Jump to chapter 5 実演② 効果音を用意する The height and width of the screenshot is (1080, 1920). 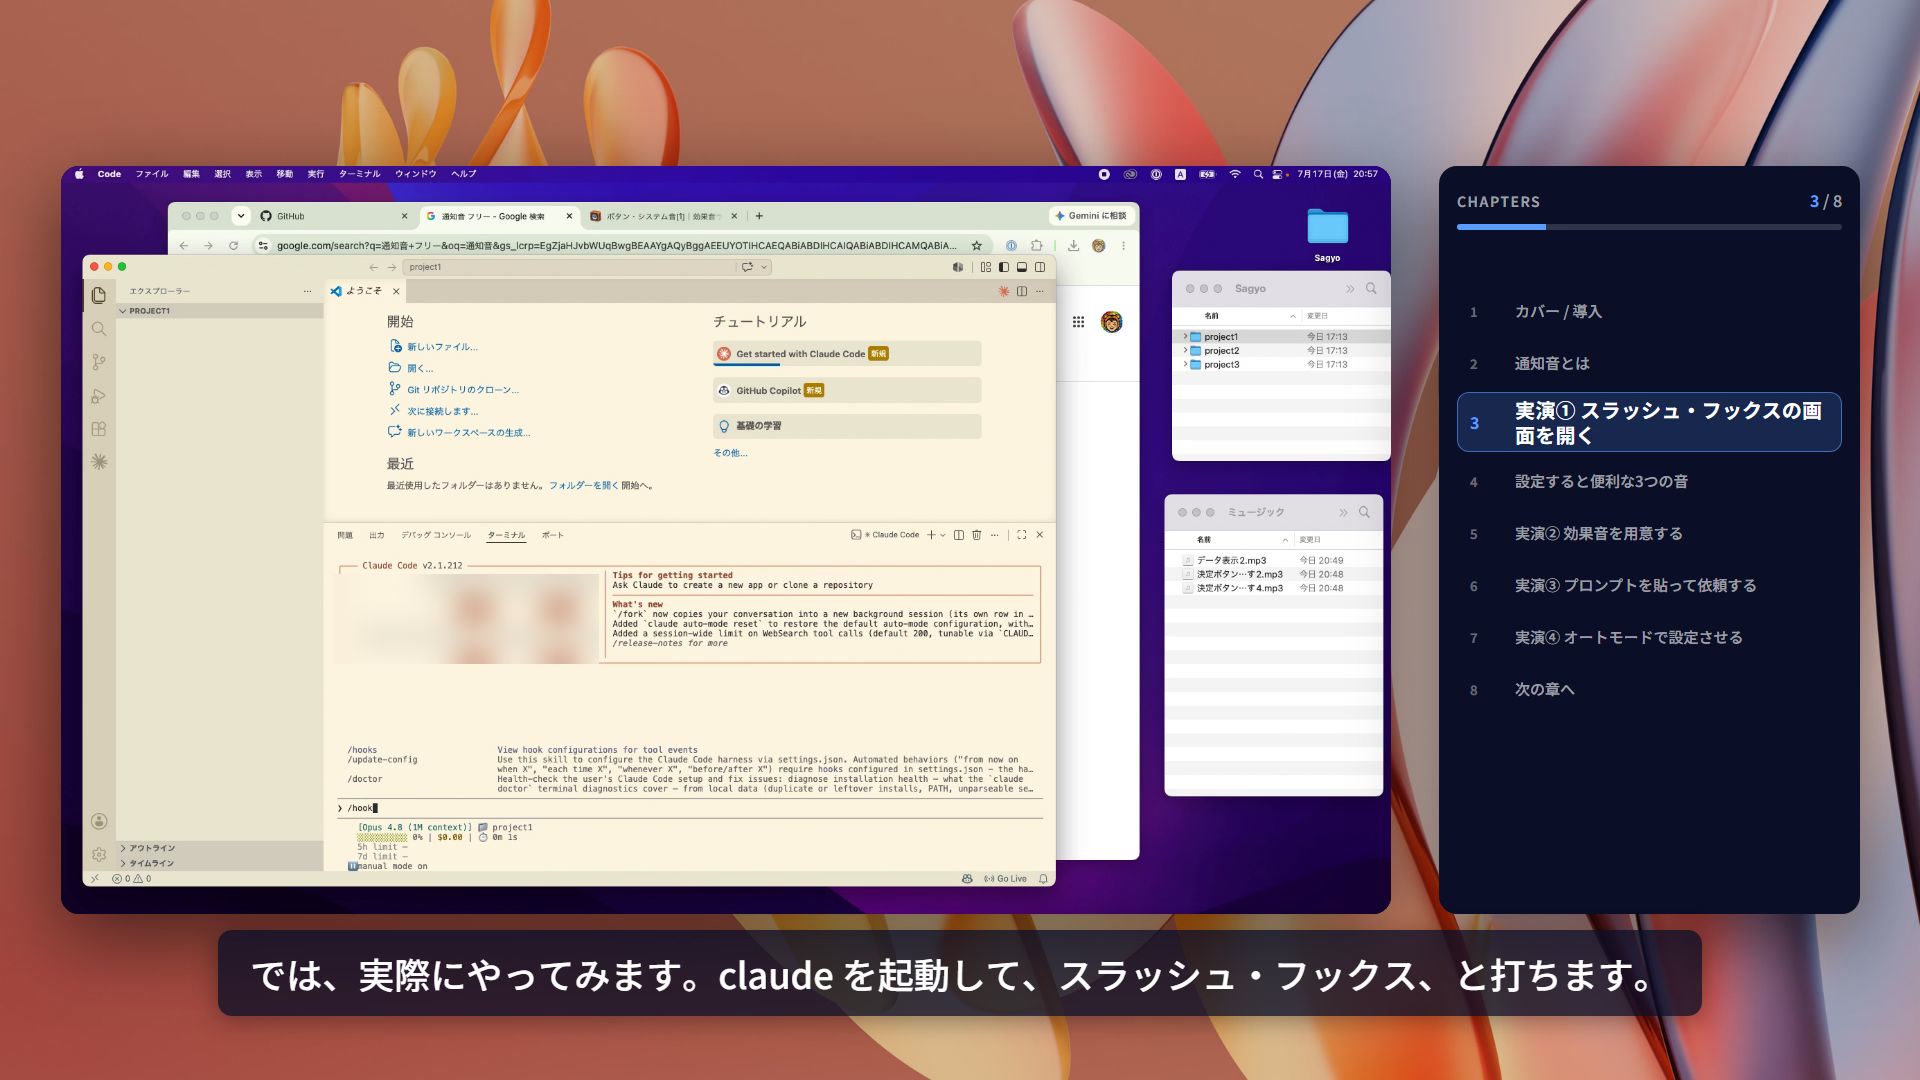[x=1648, y=534]
